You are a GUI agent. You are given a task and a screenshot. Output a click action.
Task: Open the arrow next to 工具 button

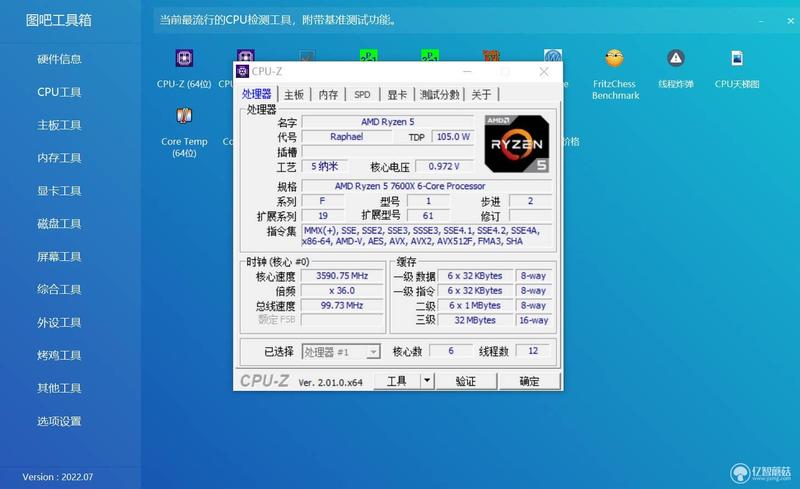click(x=427, y=381)
